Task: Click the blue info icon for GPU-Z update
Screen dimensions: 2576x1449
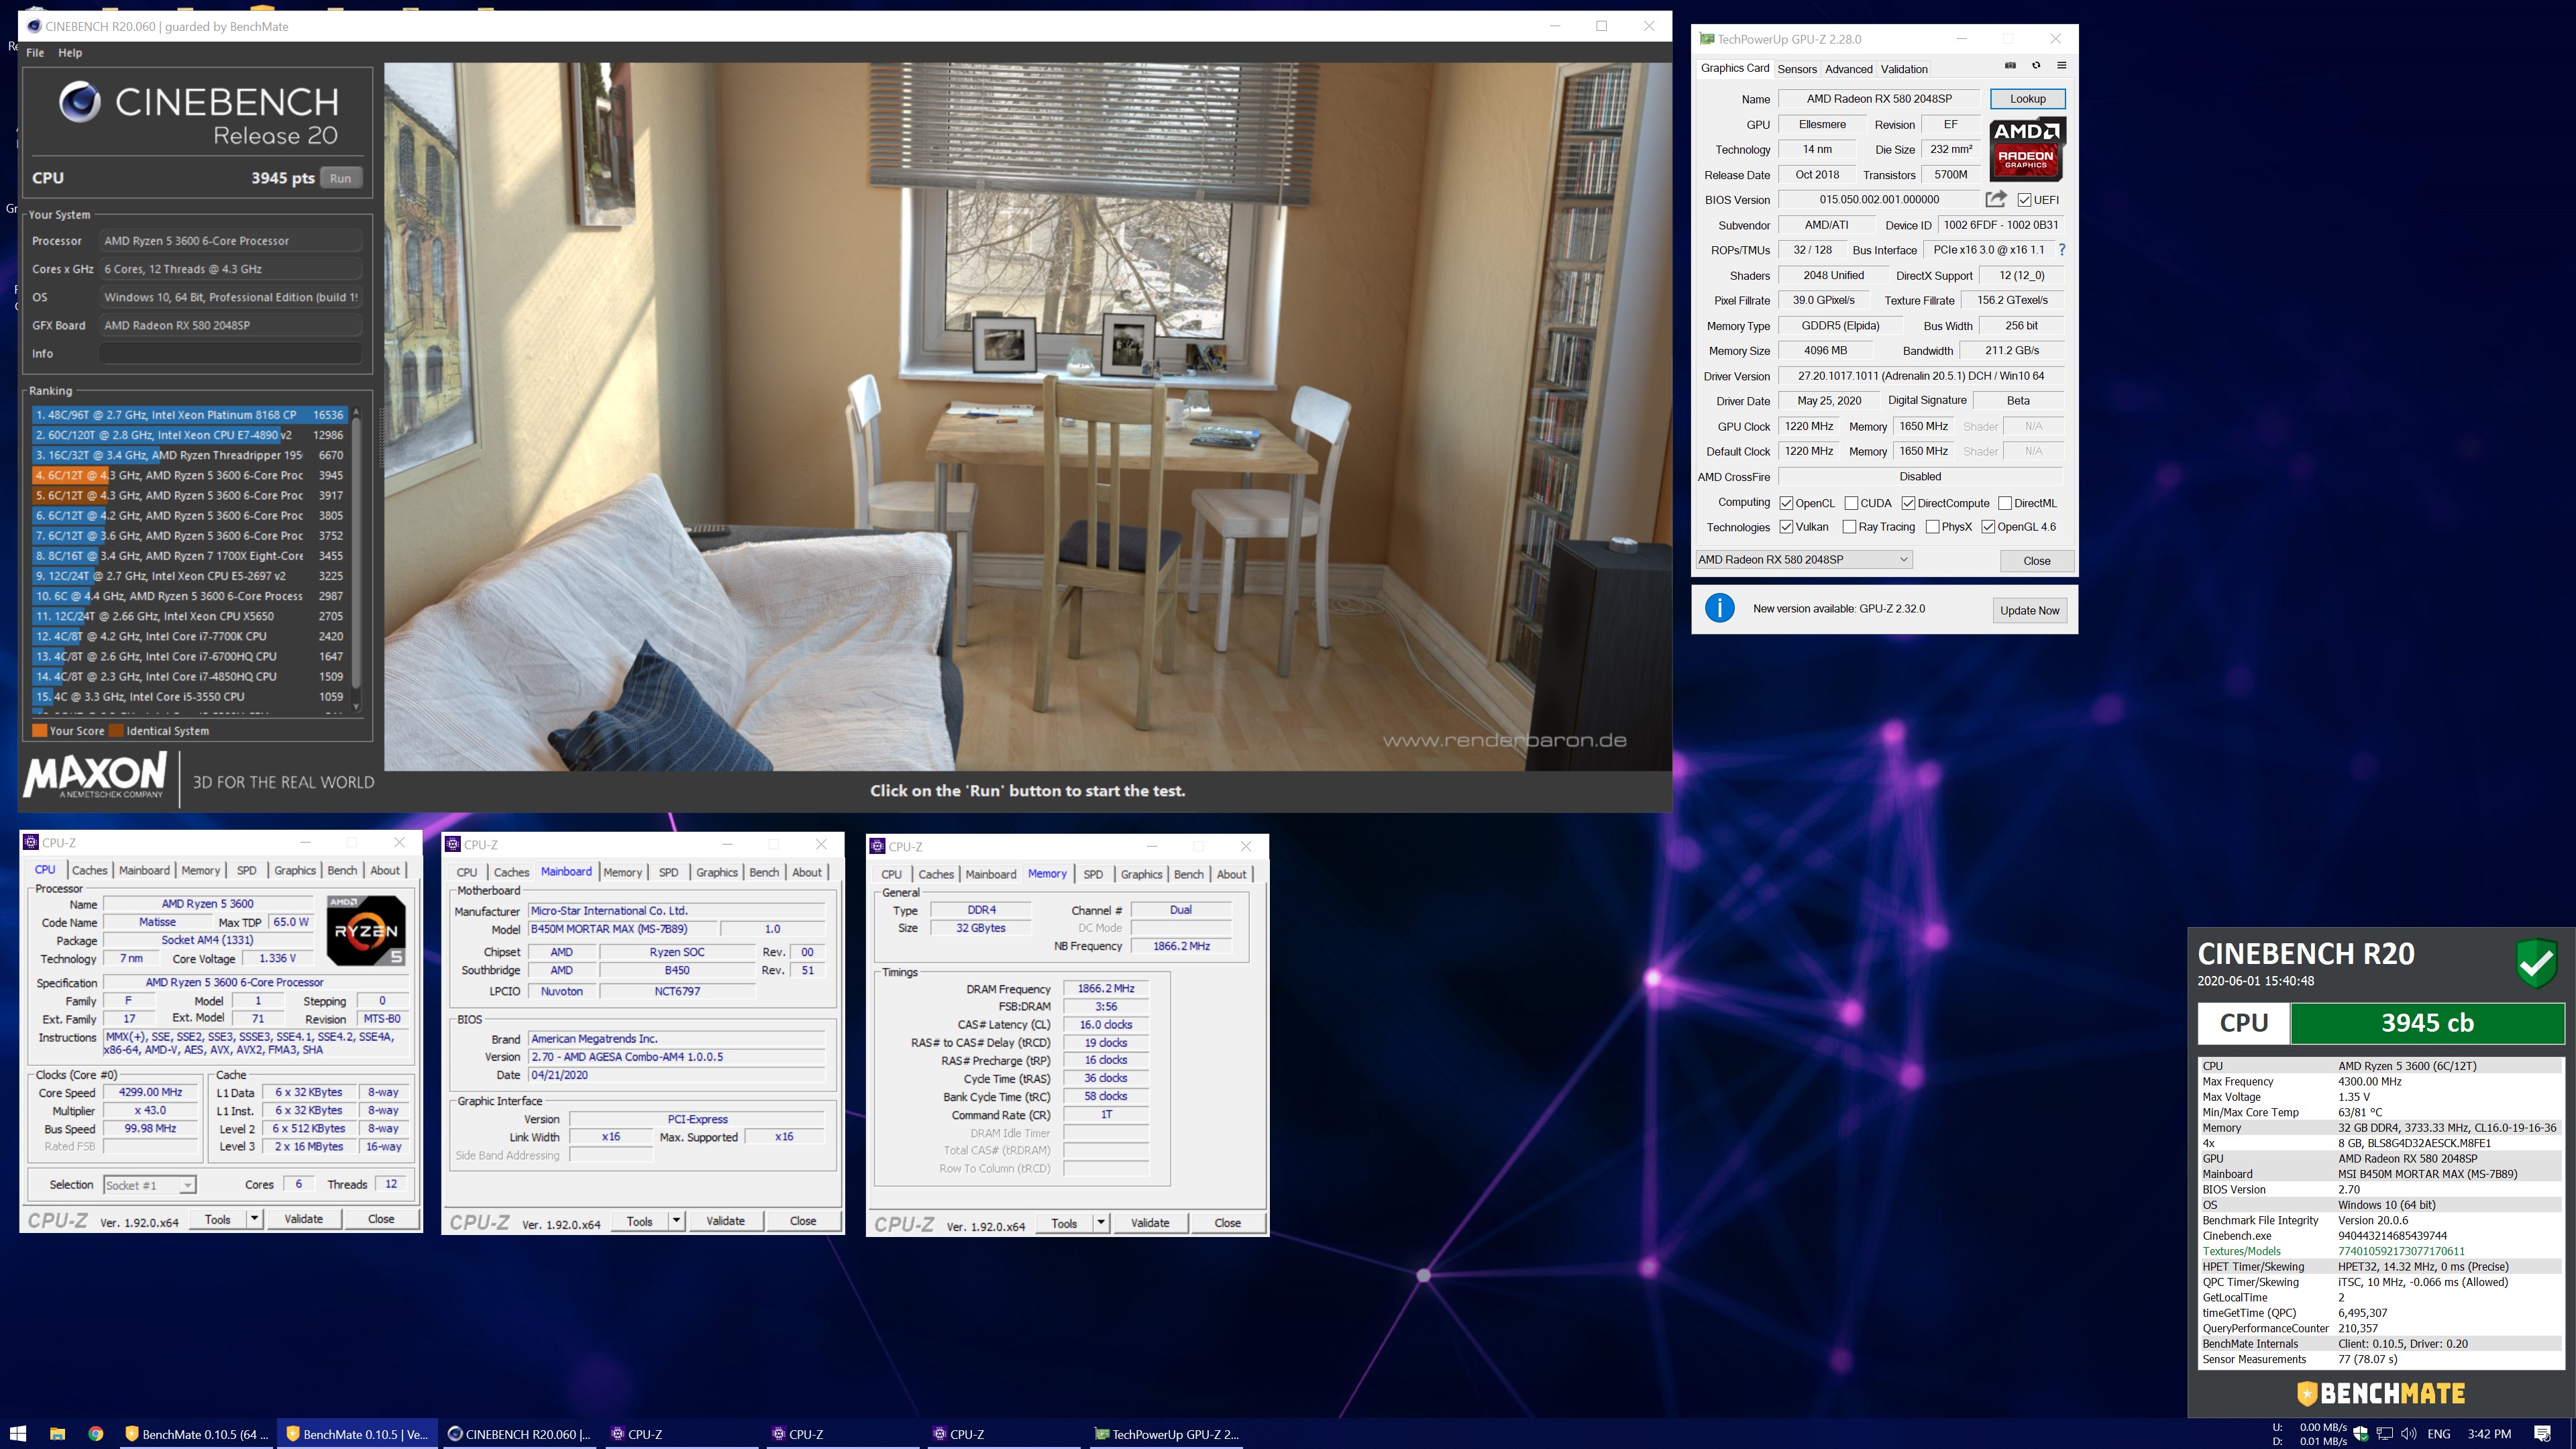Action: pyautogui.click(x=1720, y=608)
